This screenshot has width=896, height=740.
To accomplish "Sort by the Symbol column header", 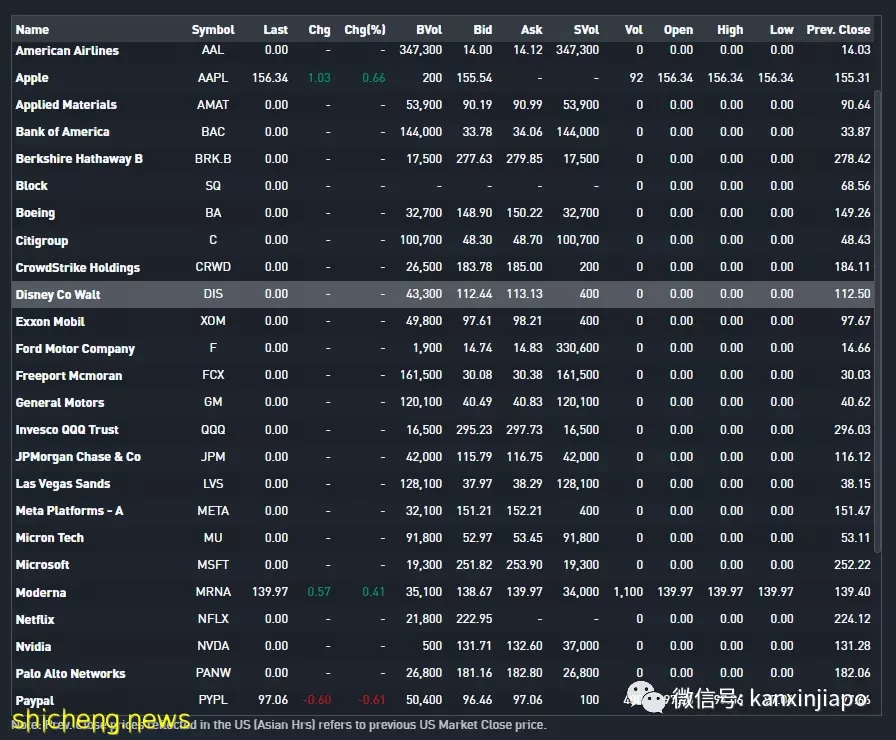I will [x=213, y=30].
